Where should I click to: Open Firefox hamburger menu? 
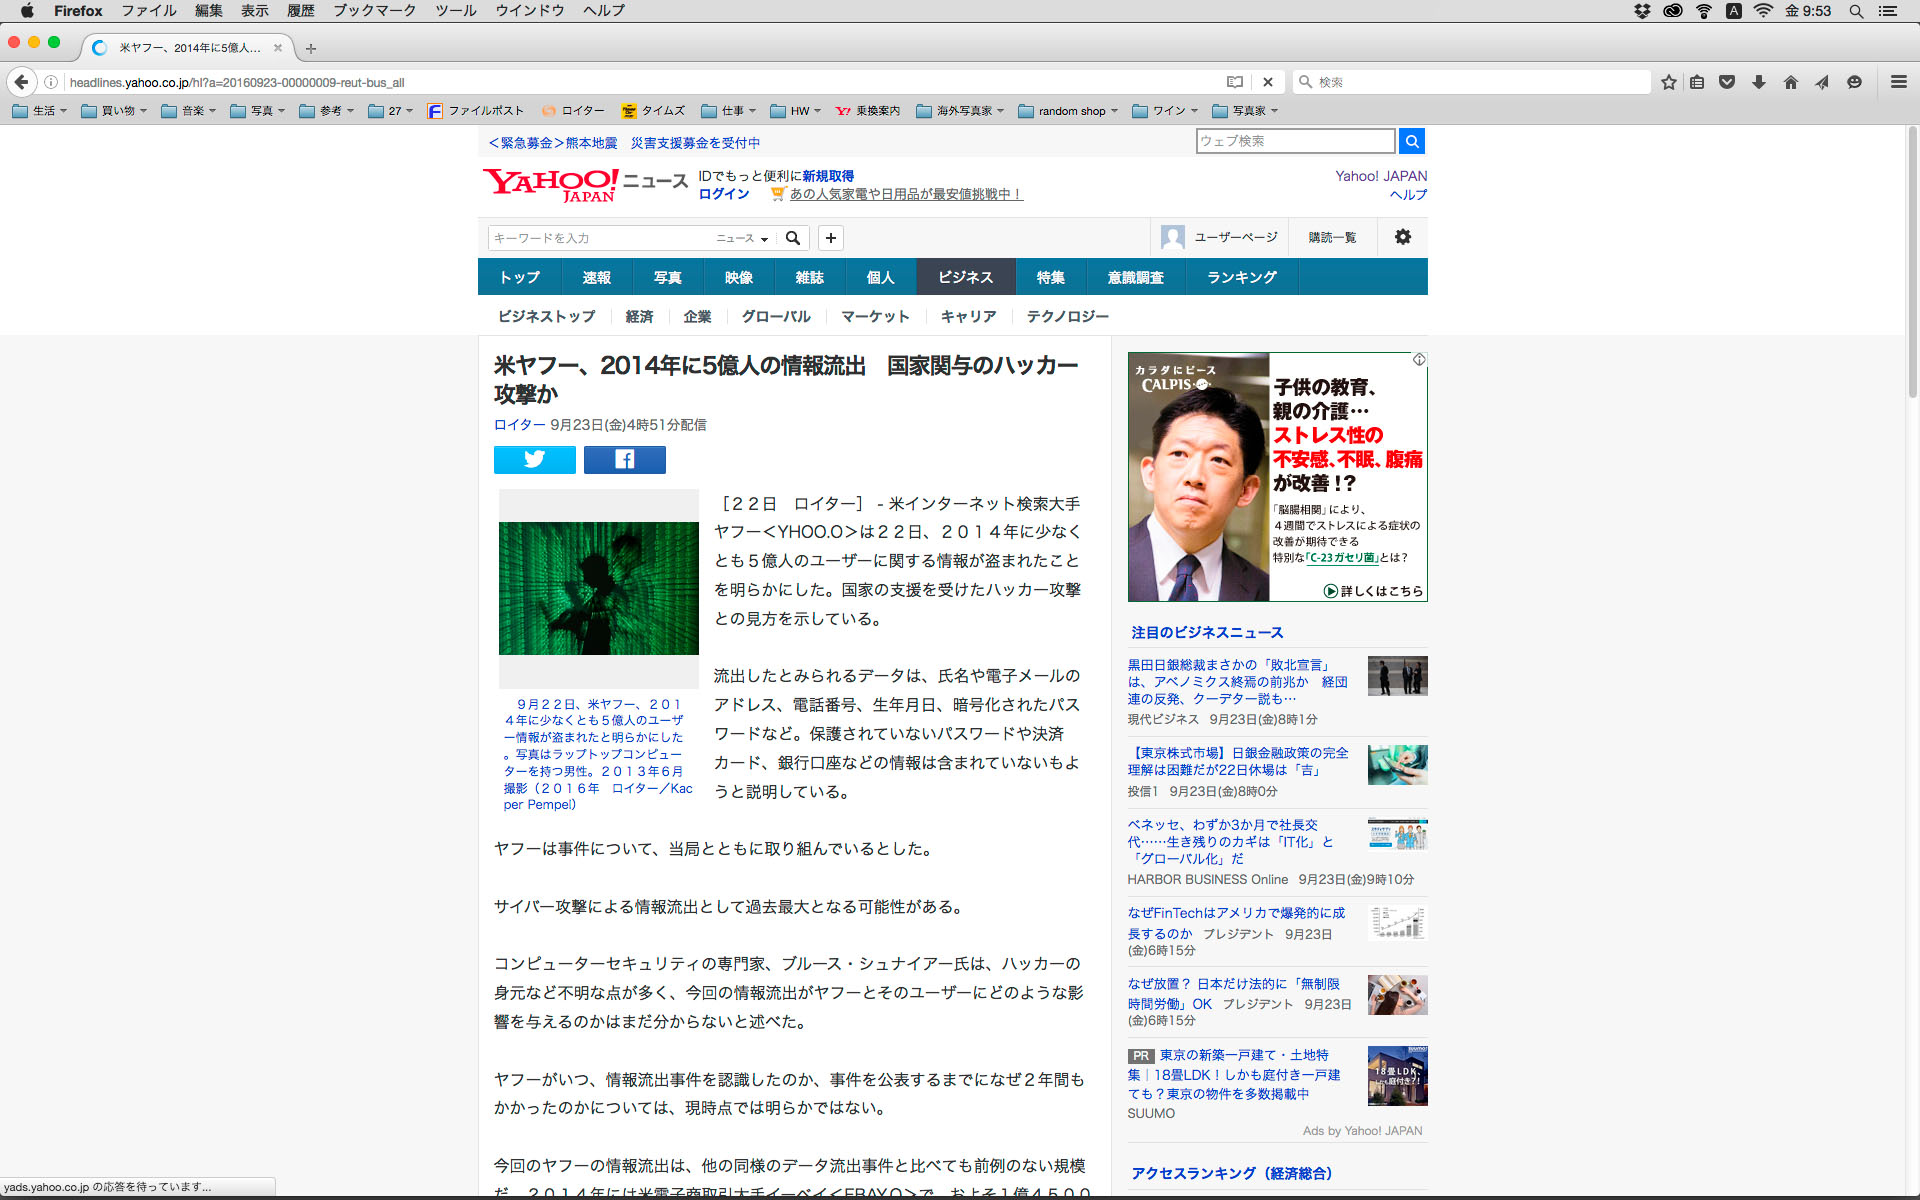tap(1898, 82)
